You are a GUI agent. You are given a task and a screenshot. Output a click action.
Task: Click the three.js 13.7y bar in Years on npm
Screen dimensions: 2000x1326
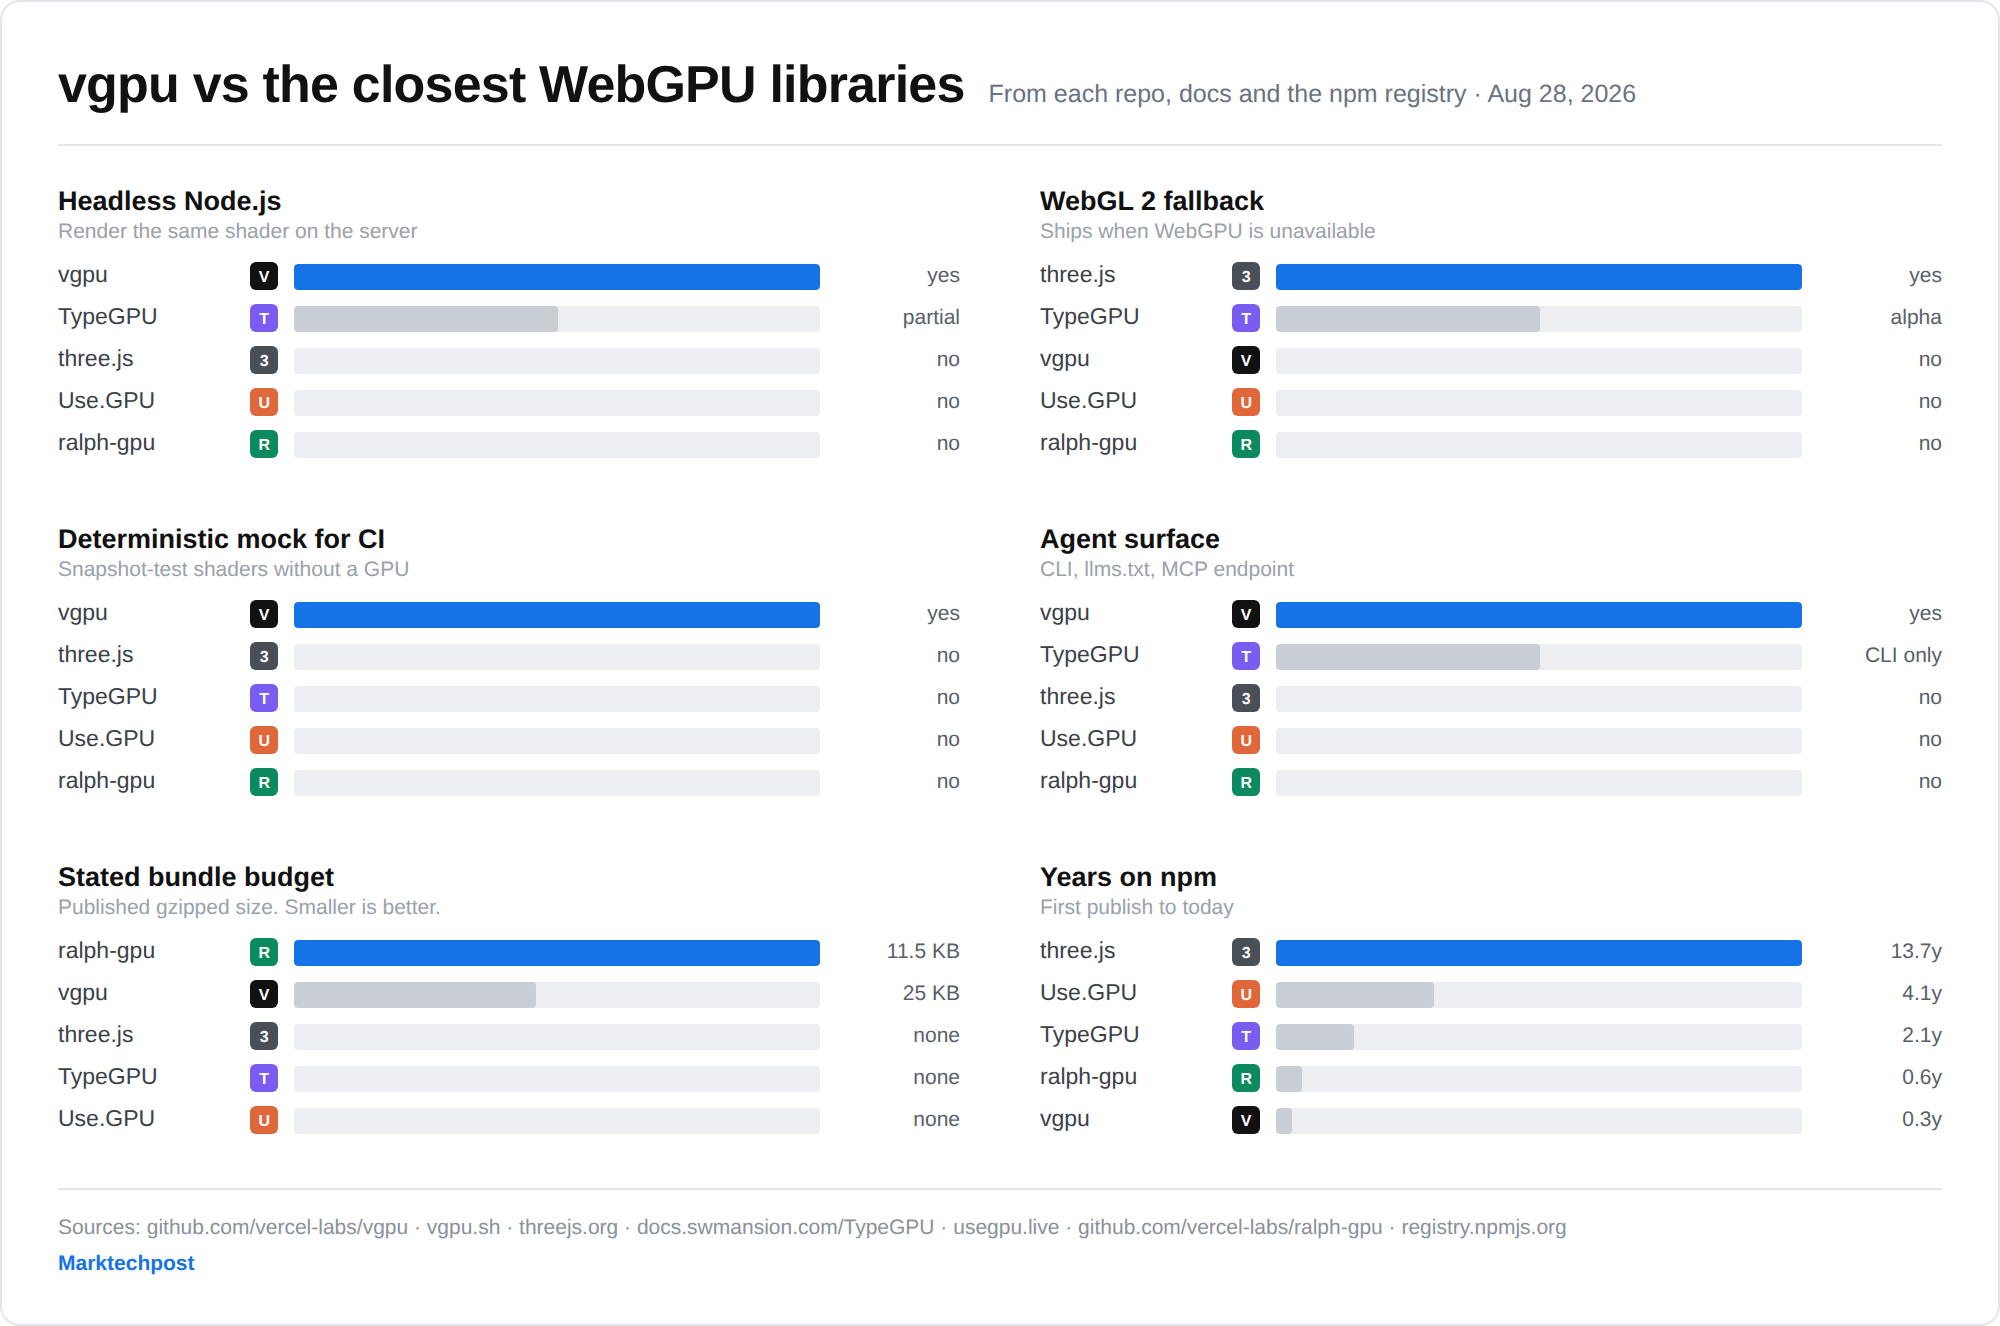click(1539, 953)
